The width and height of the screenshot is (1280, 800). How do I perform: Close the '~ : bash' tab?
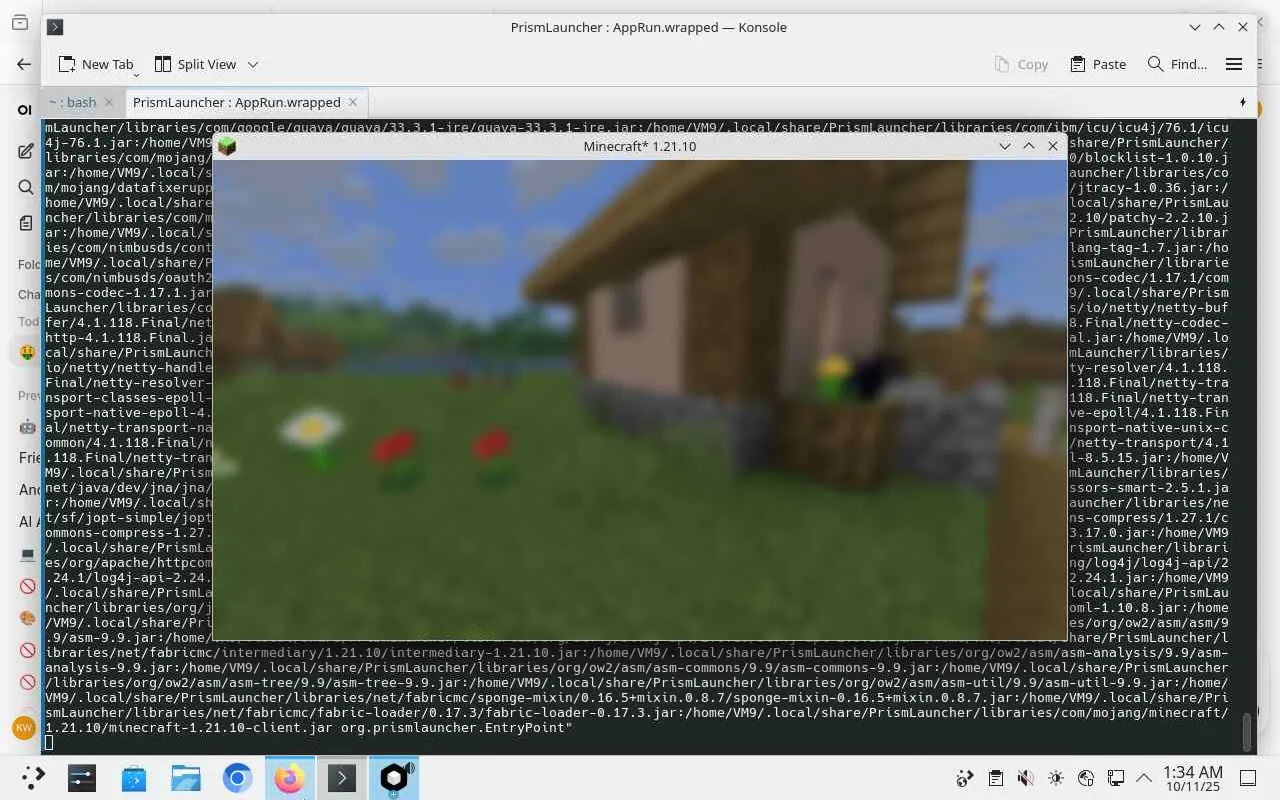[x=109, y=102]
